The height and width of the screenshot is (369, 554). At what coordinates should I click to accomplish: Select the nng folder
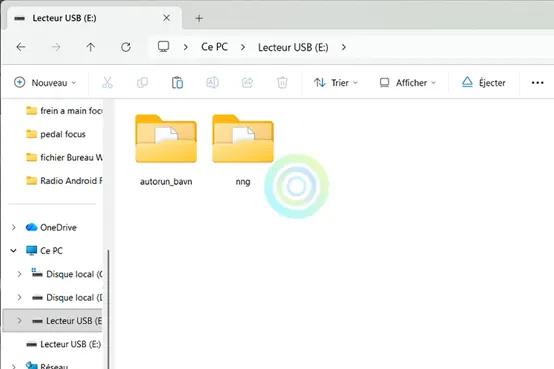coord(243,150)
